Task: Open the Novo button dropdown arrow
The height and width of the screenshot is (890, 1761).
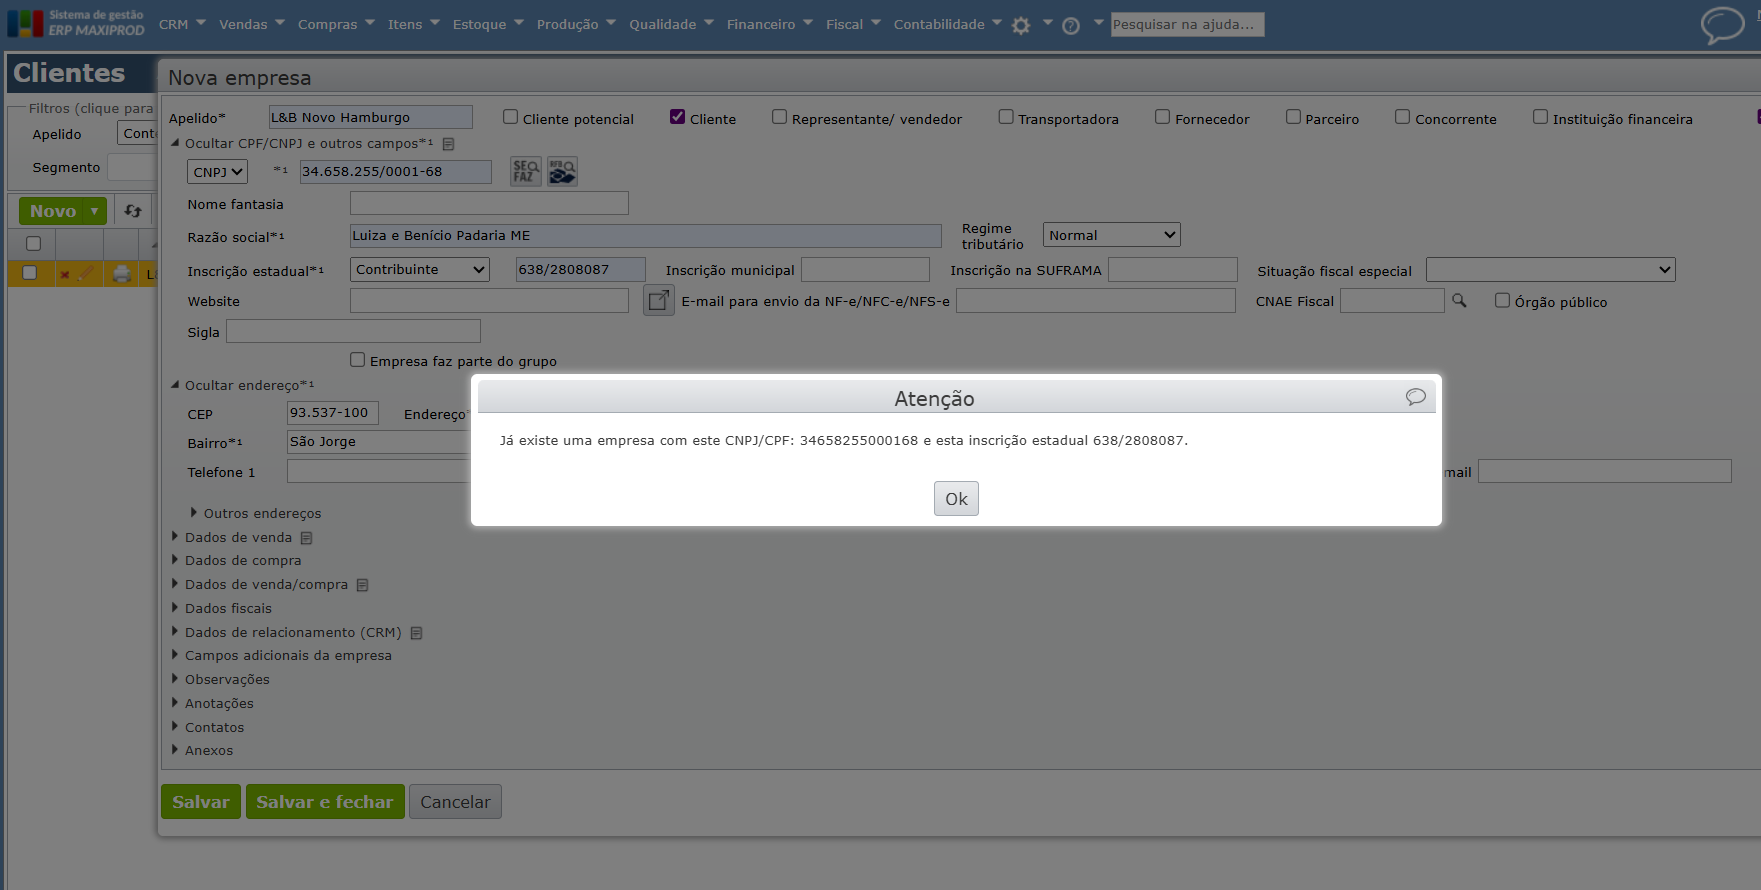Action: tap(95, 211)
